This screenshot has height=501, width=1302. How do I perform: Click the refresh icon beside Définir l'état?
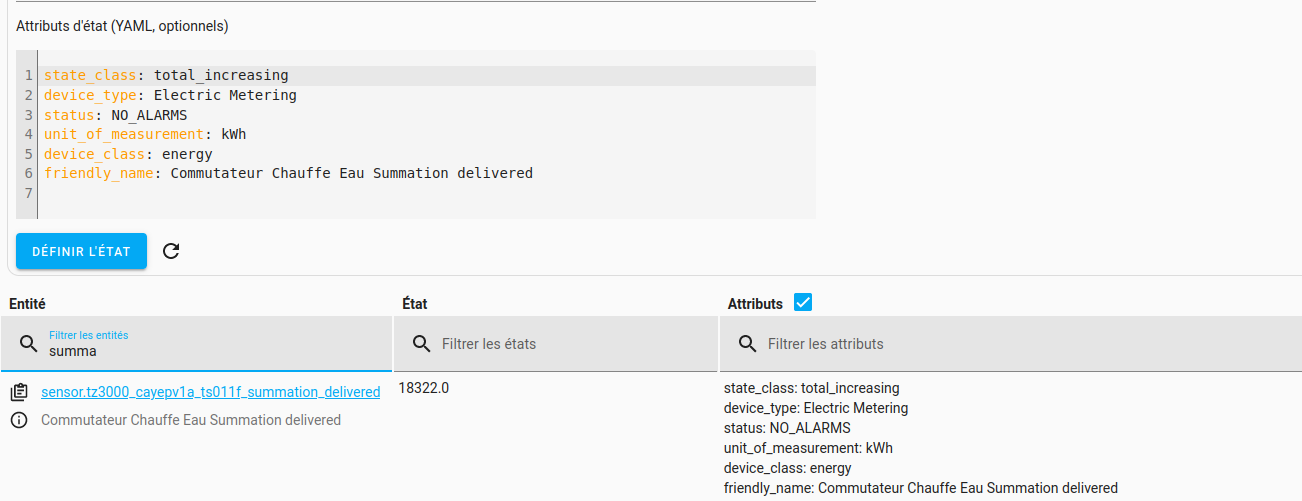[x=171, y=251]
